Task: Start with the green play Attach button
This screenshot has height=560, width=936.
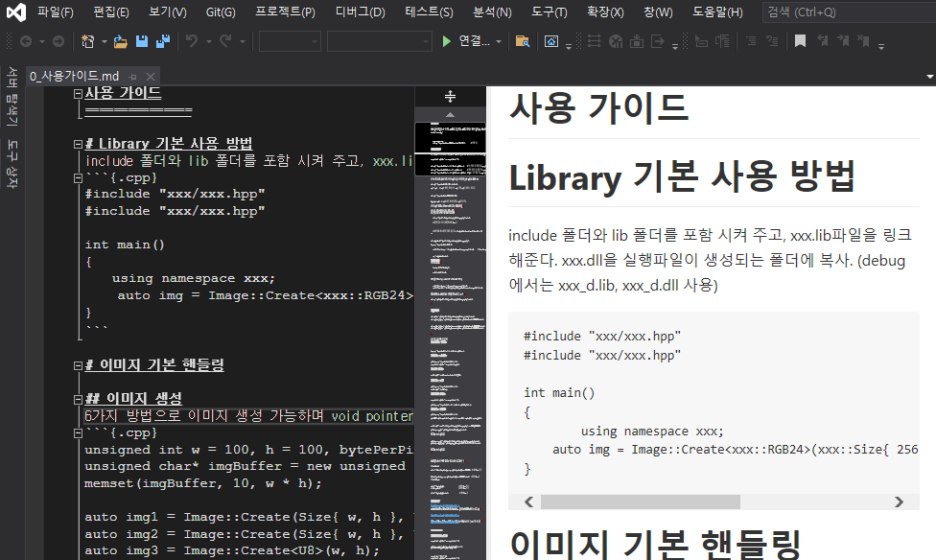Action: (447, 41)
